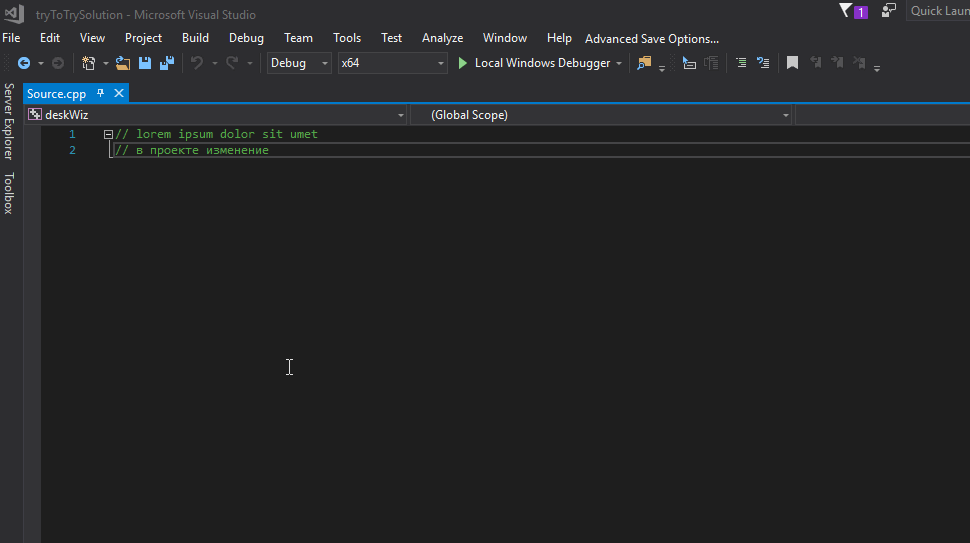Viewport: 970px width, 543px height.
Task: Open the Analyze menu
Action: click(x=442, y=38)
